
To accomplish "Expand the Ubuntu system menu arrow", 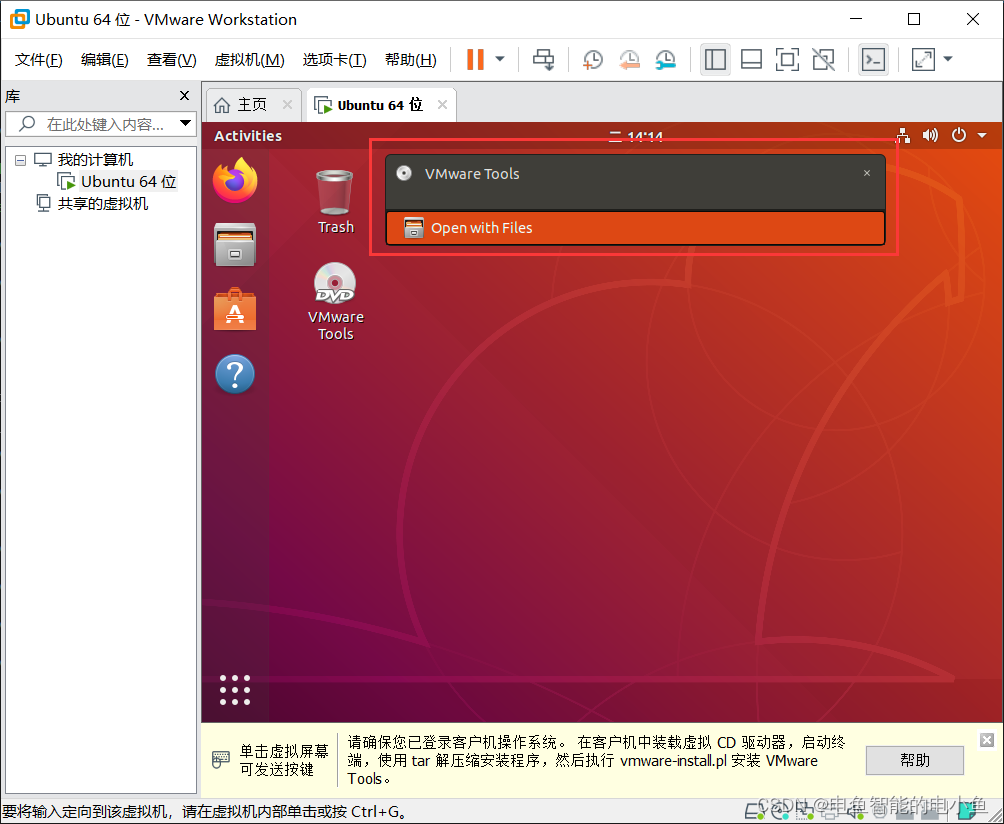I will [982, 135].
